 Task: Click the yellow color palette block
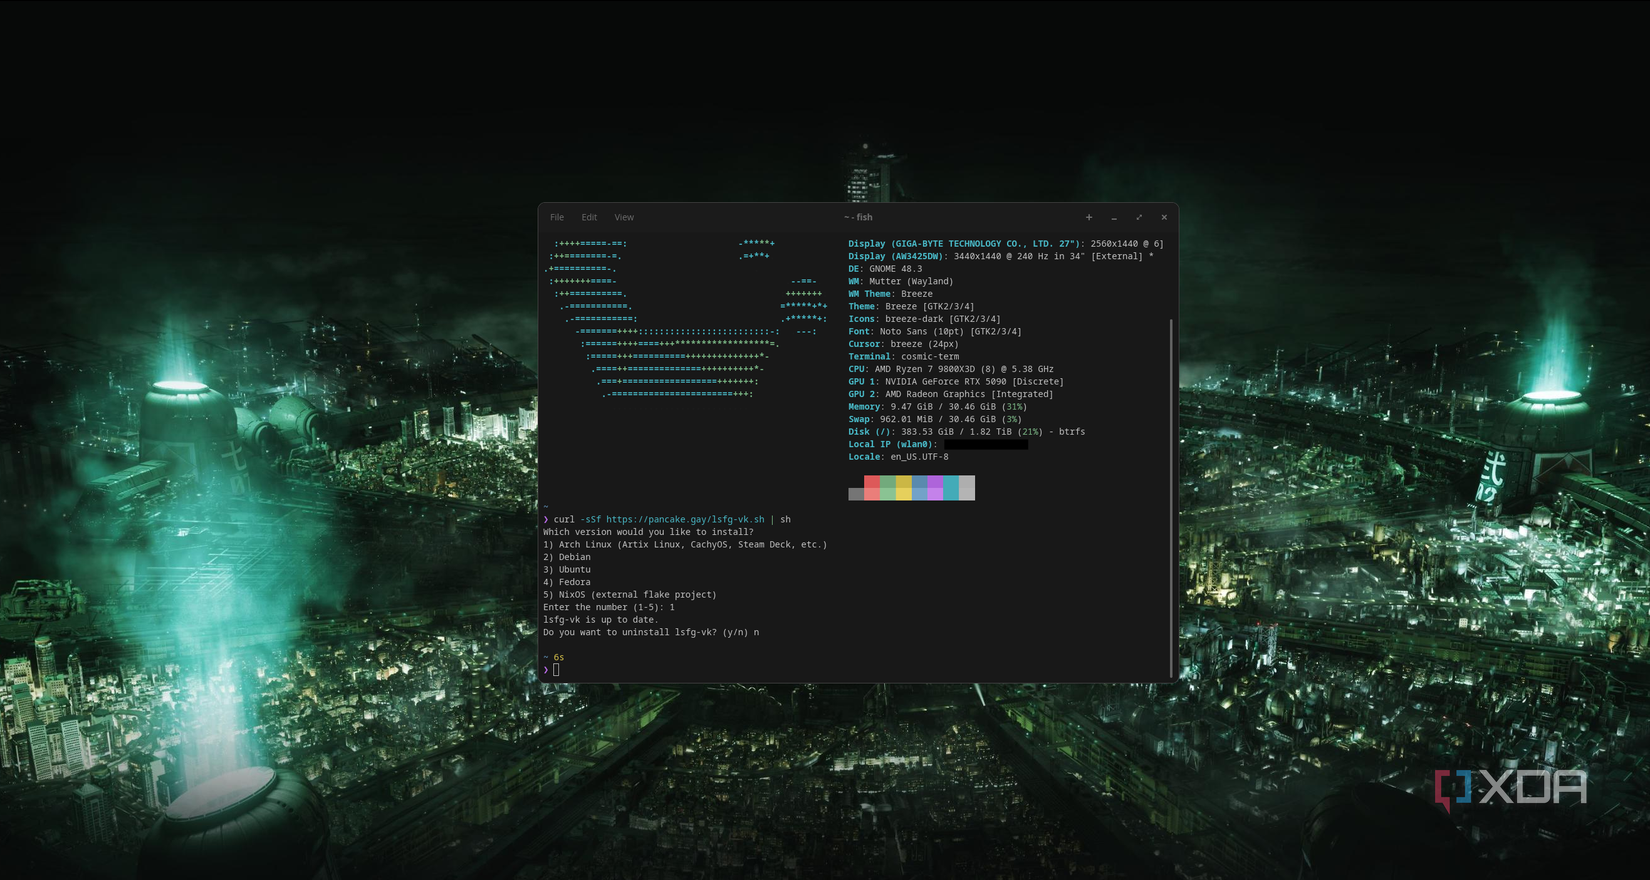904,487
